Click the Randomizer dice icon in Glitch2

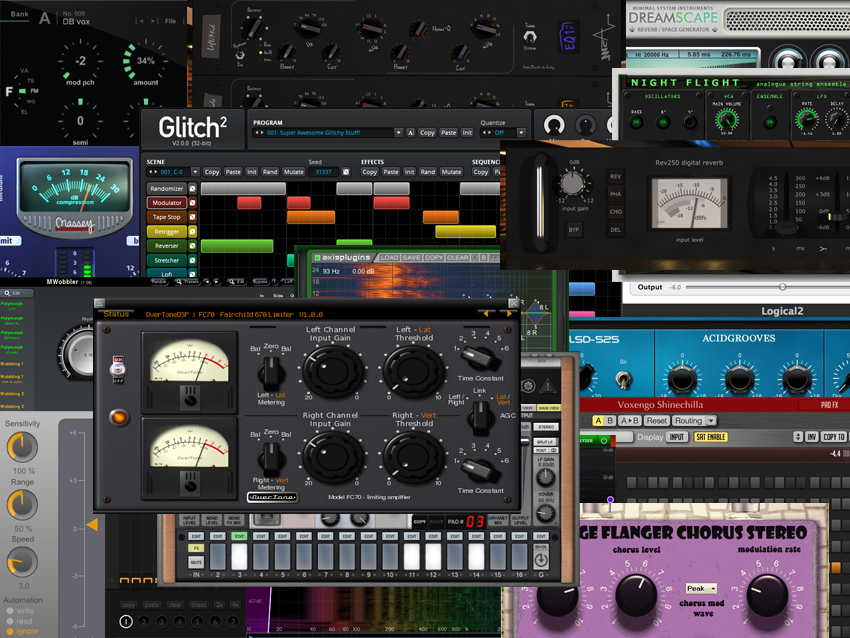tap(192, 189)
